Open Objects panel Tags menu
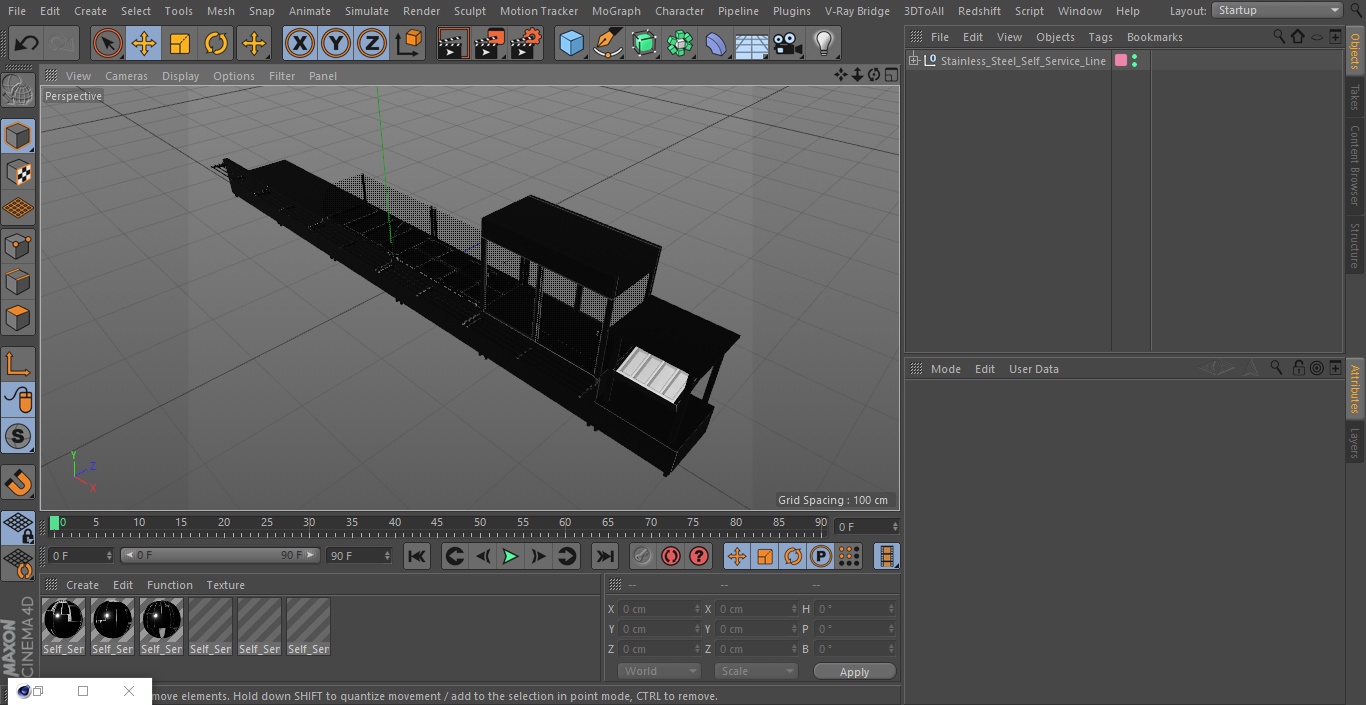Viewport: 1366px width, 705px height. tap(1100, 37)
